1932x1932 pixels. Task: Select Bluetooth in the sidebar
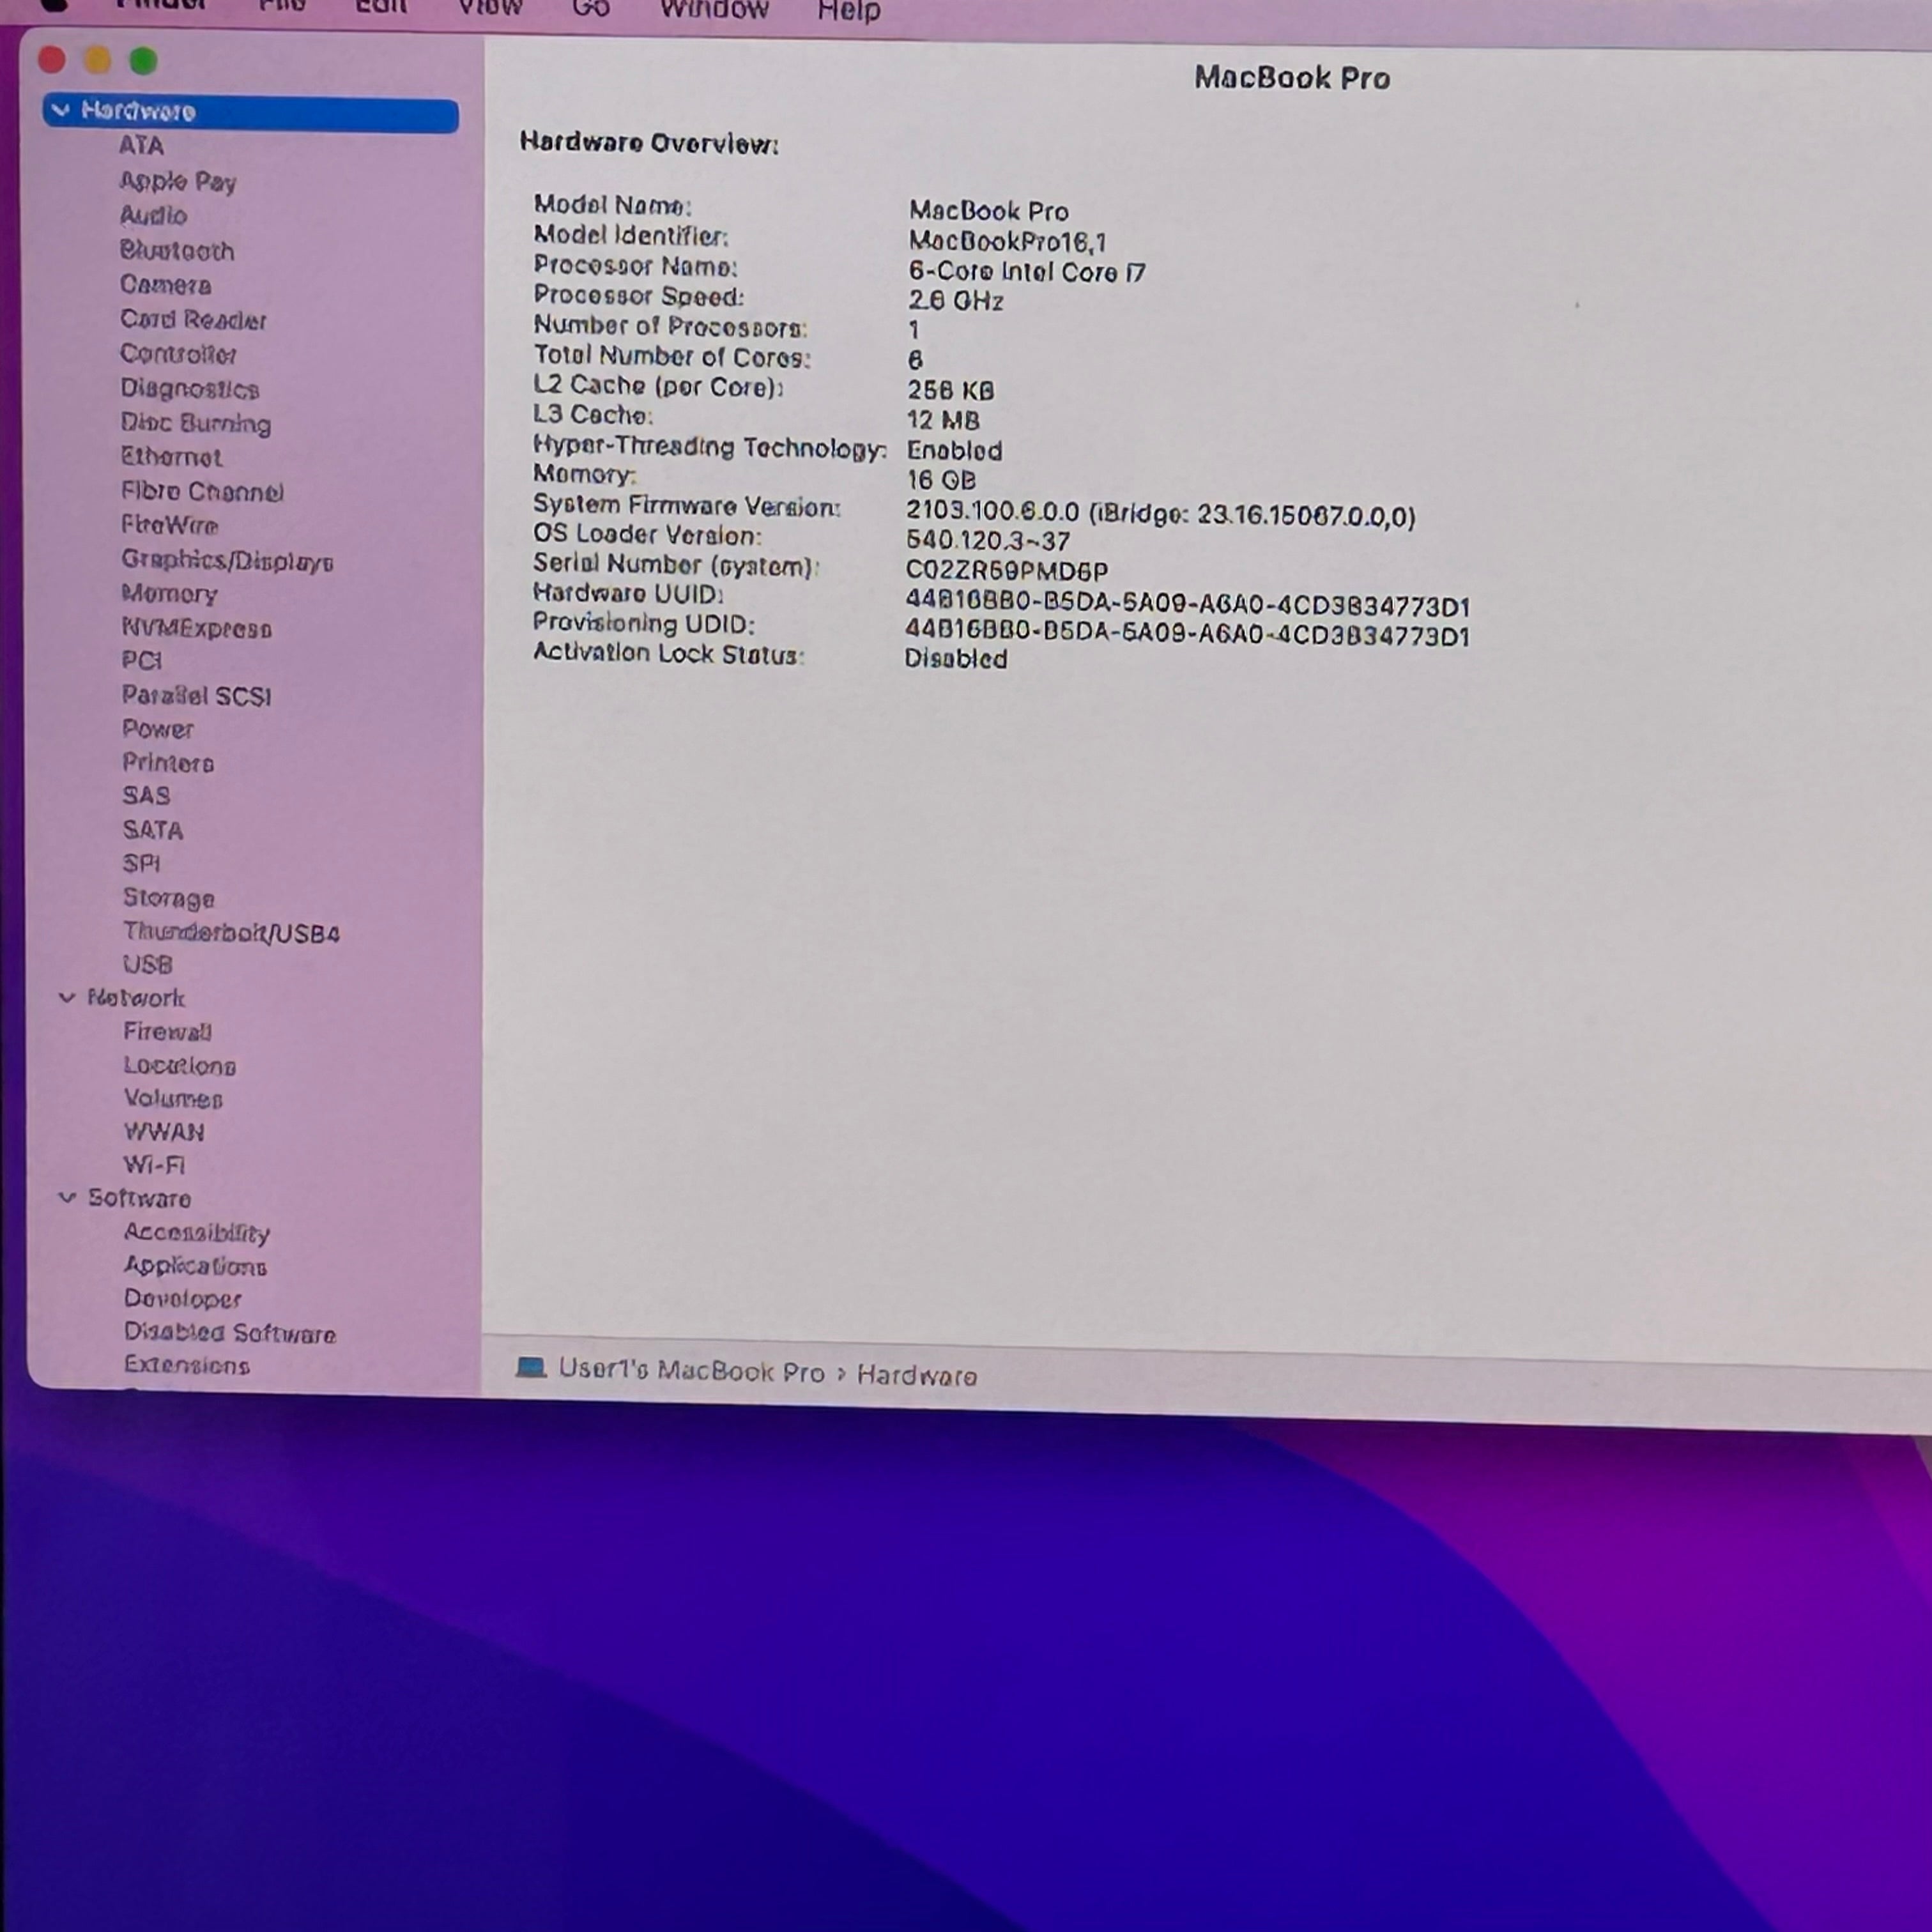pyautogui.click(x=177, y=251)
